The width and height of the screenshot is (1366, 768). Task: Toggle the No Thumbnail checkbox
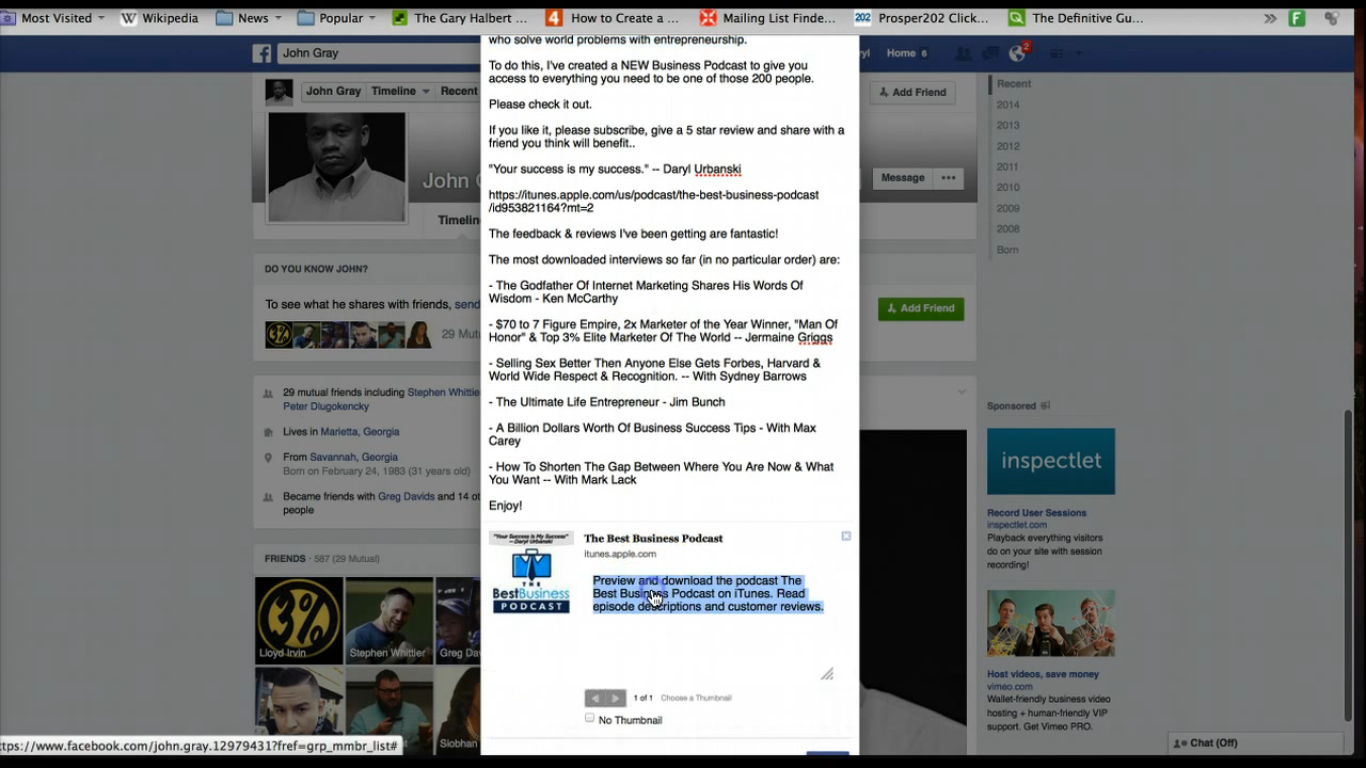pyautogui.click(x=590, y=718)
